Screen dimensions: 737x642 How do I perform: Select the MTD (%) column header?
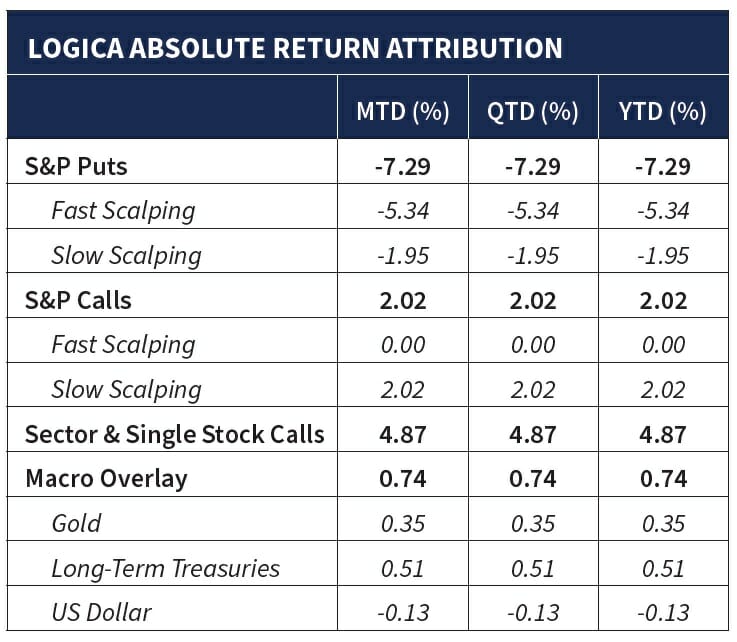point(402,111)
